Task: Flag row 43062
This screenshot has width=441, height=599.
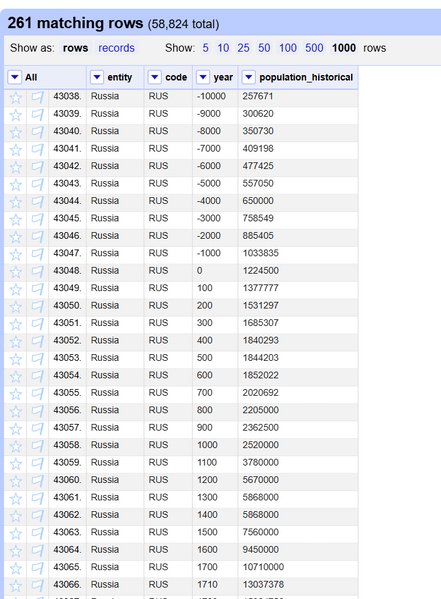Action: pyautogui.click(x=37, y=516)
